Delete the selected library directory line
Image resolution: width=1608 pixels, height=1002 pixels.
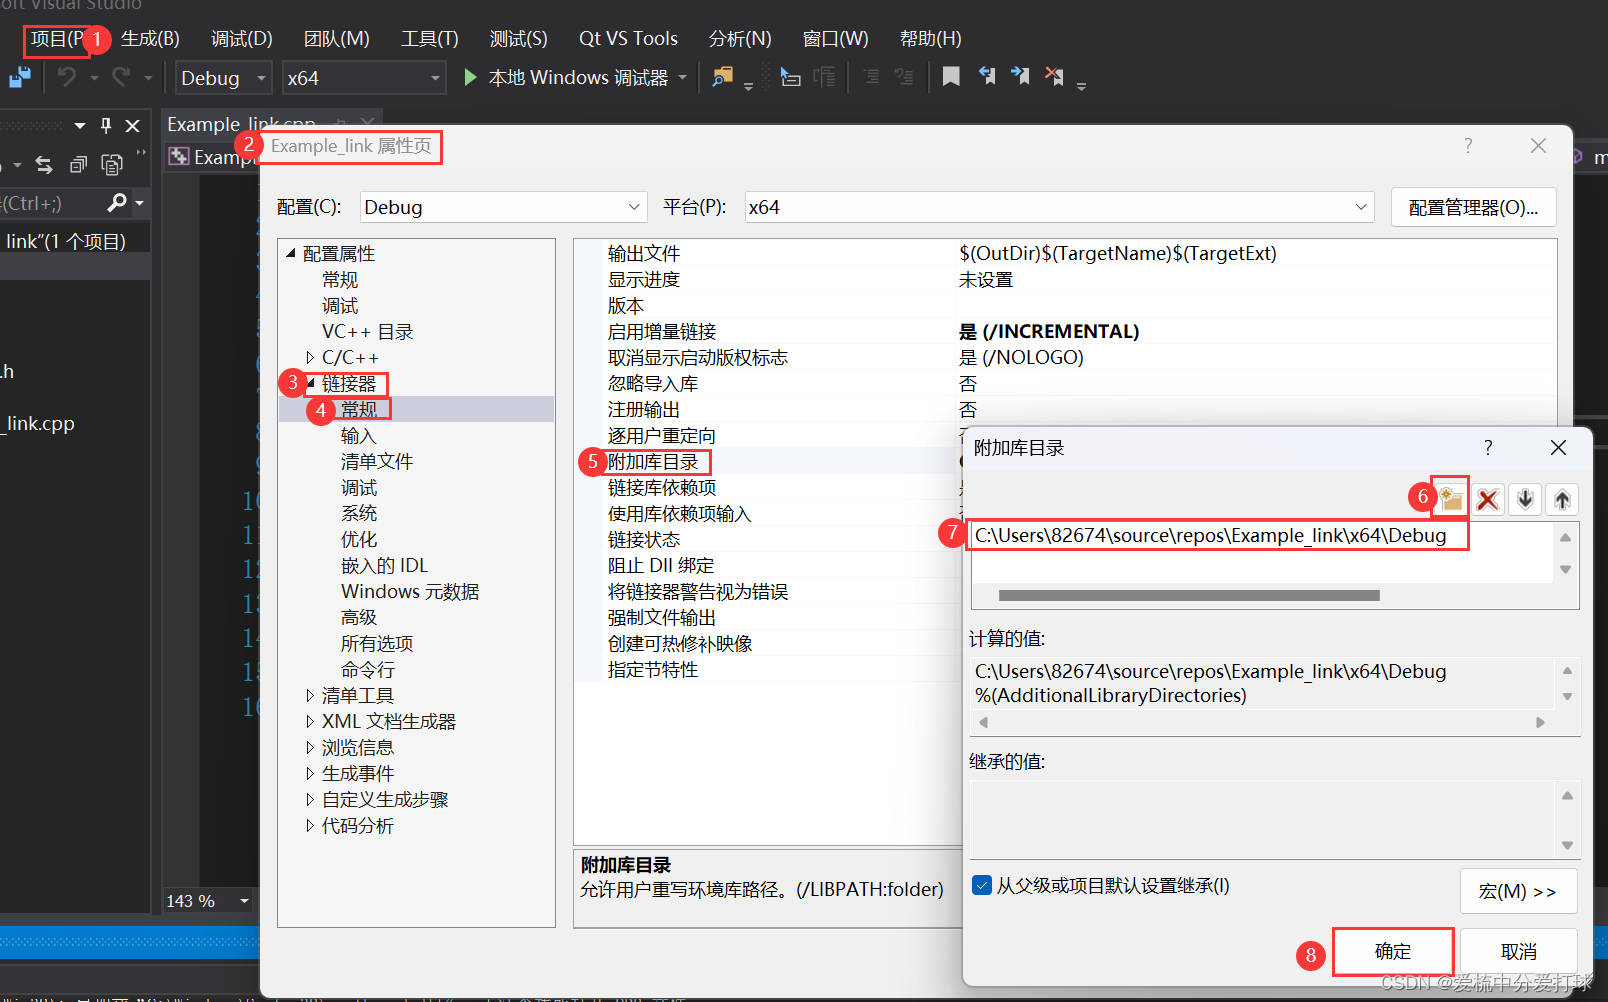click(x=1487, y=499)
